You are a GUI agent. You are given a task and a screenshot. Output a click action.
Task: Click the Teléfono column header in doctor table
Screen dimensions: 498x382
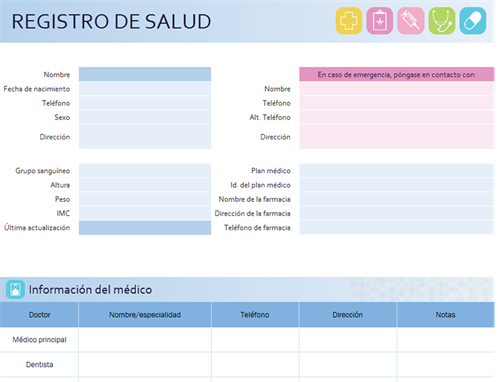255,315
